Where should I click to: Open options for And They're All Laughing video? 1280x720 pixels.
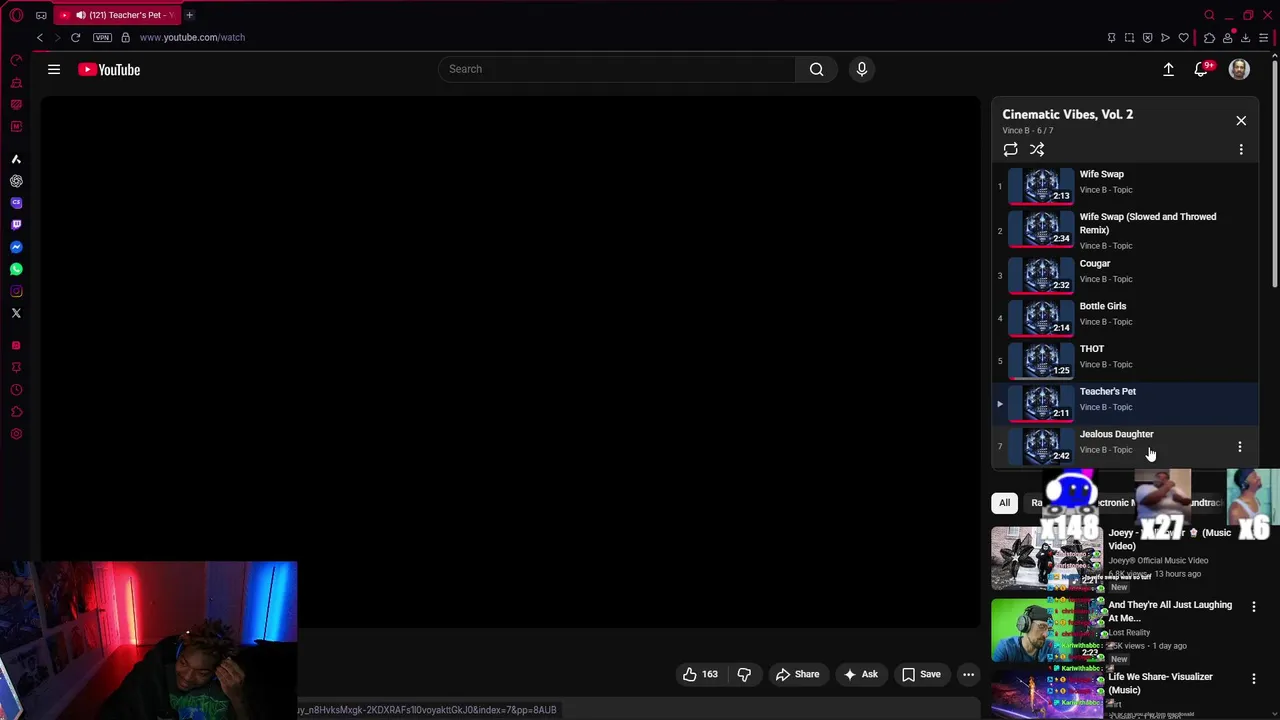pos(1254,607)
